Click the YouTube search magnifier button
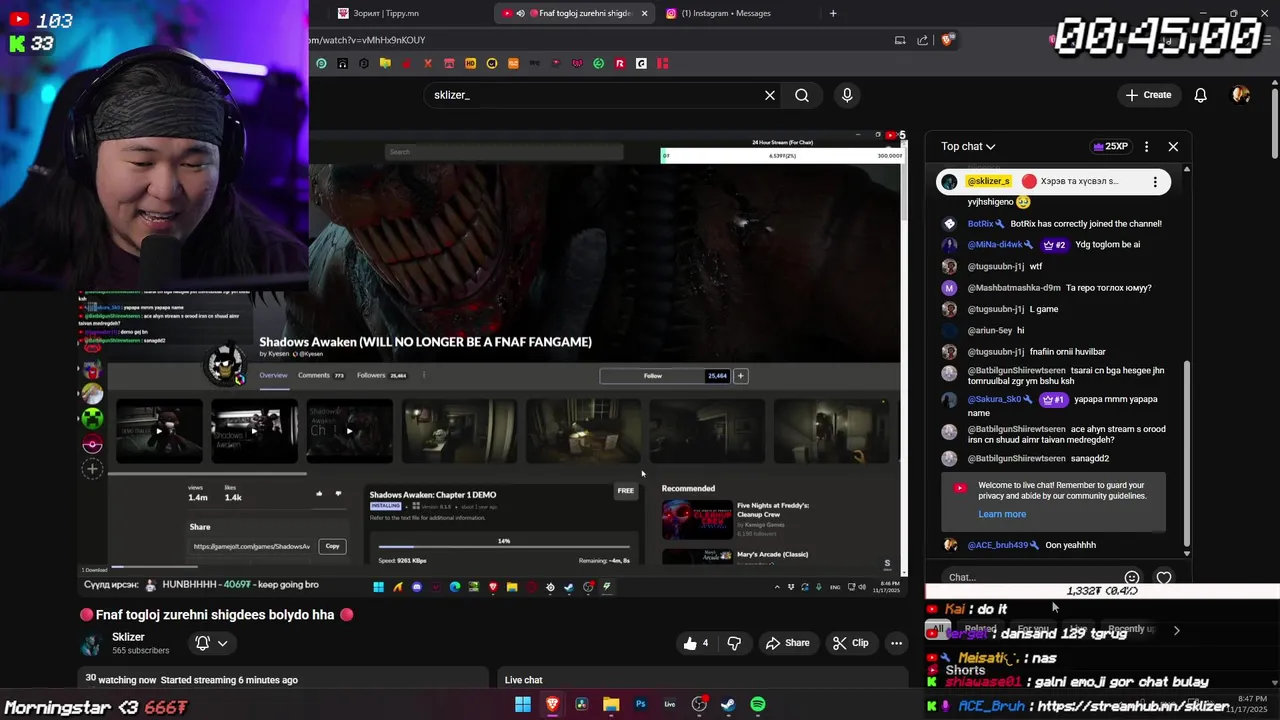 coord(802,95)
